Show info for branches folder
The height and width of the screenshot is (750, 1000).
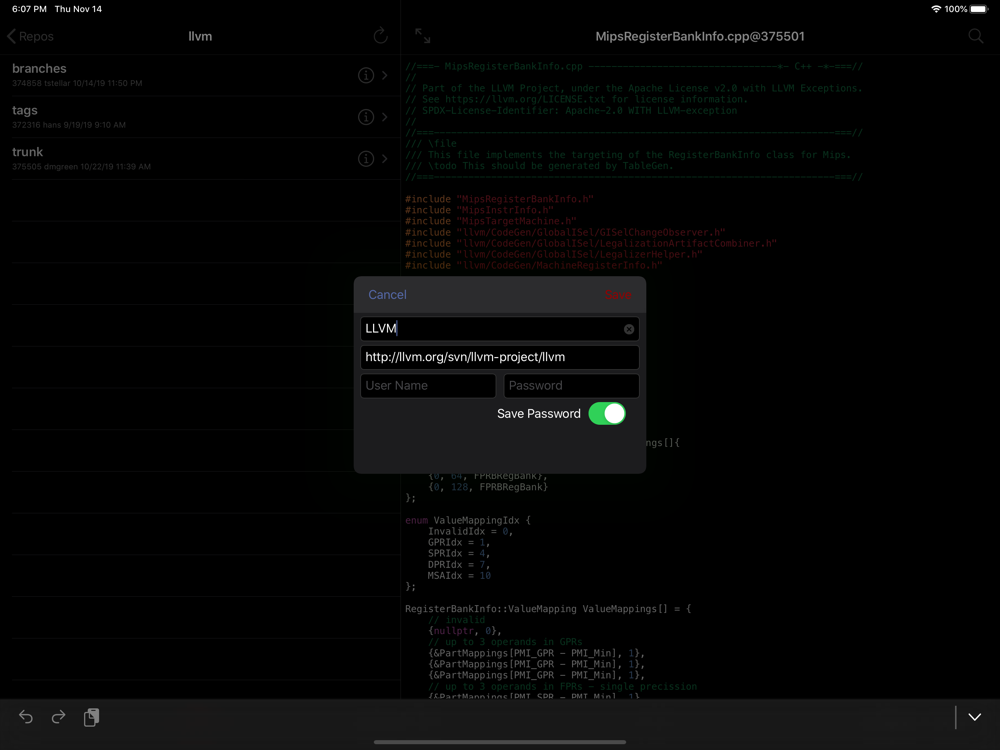coord(366,75)
